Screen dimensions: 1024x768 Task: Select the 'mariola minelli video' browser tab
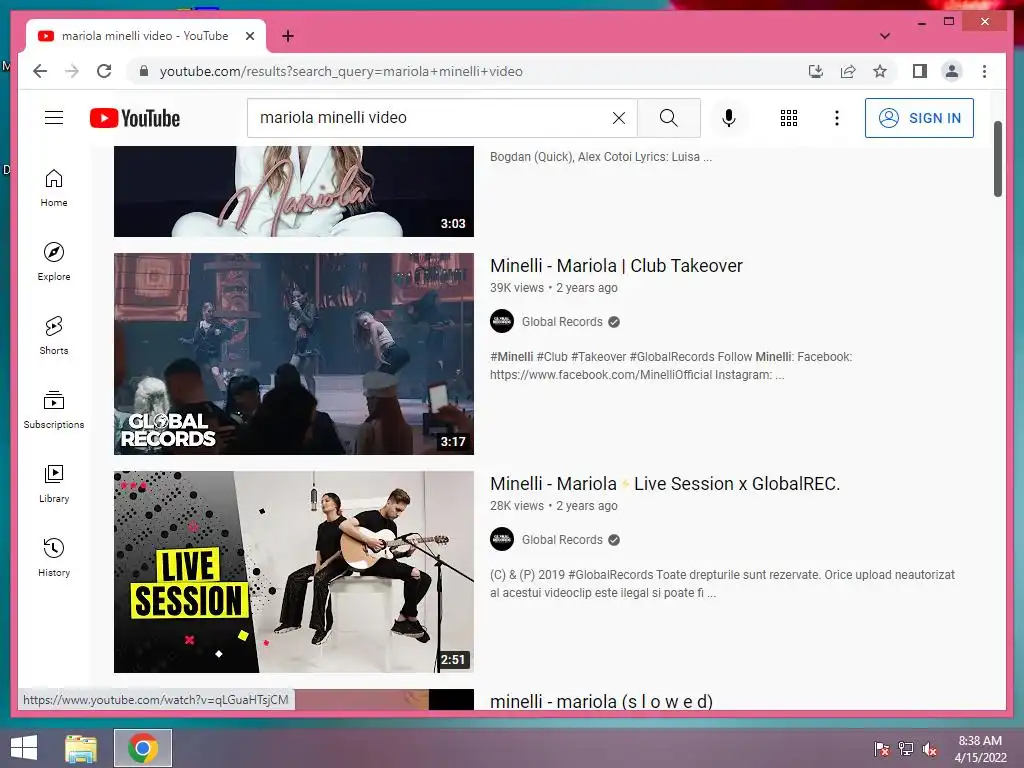pyautogui.click(x=145, y=36)
